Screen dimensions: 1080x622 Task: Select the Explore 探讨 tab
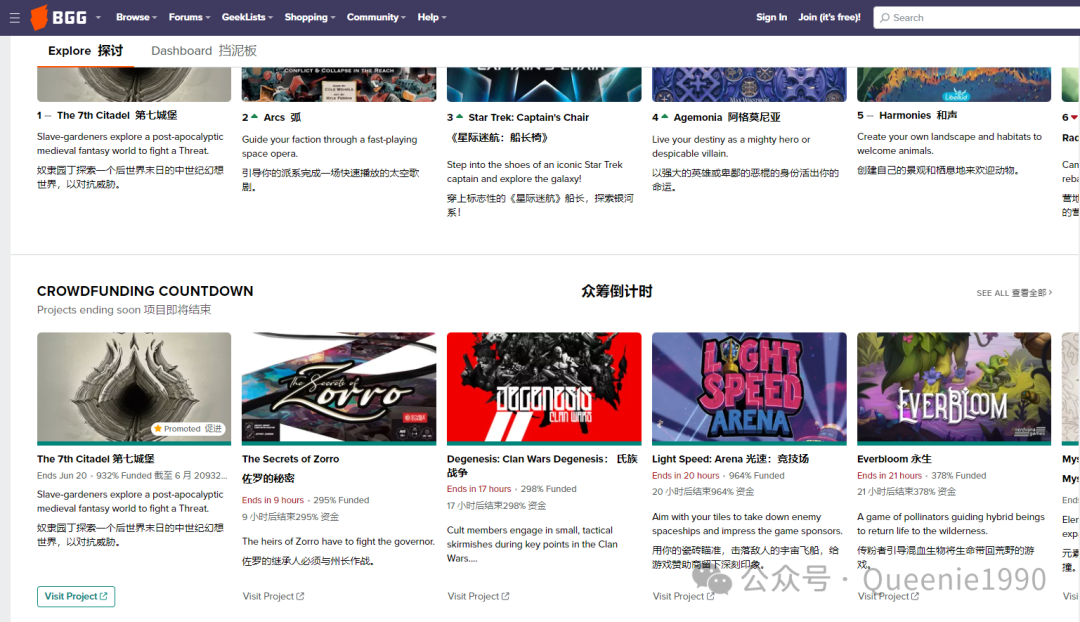[x=84, y=50]
